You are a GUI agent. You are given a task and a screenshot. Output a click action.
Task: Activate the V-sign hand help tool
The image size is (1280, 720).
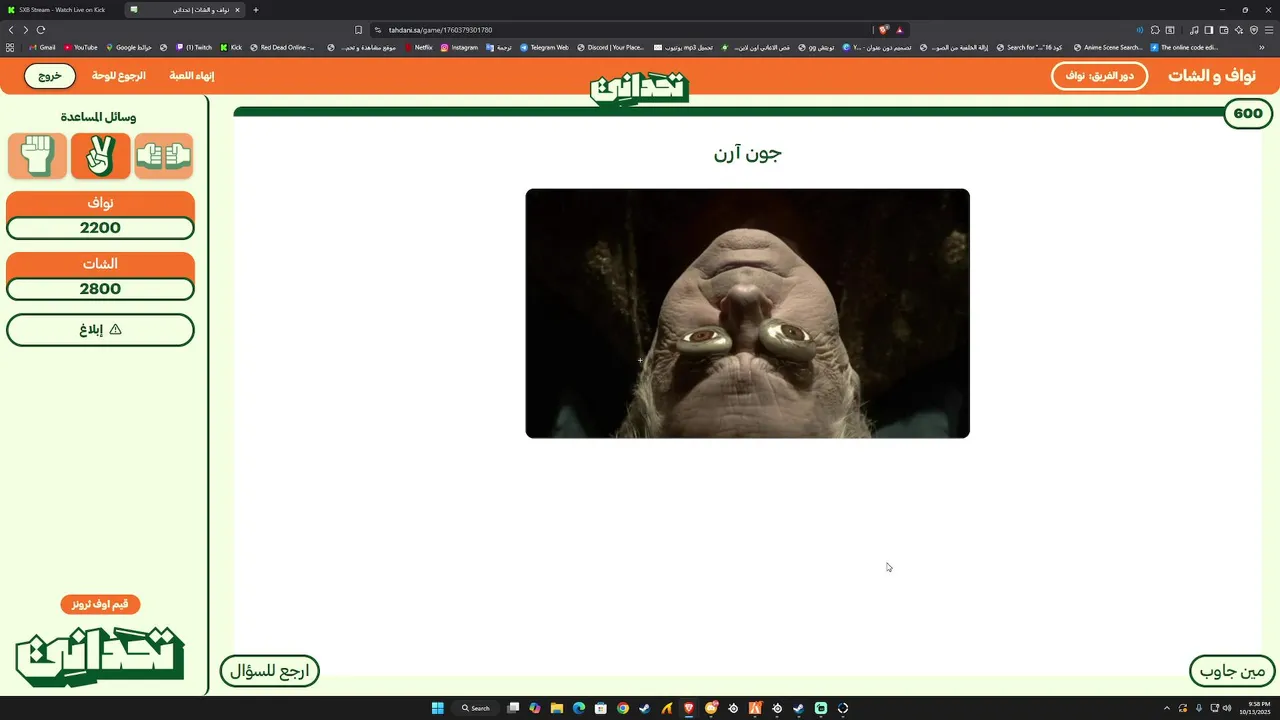tap(100, 156)
